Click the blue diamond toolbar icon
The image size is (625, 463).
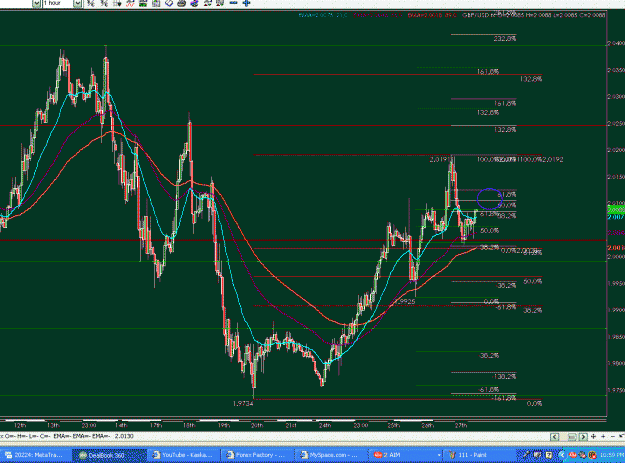(168, 3)
